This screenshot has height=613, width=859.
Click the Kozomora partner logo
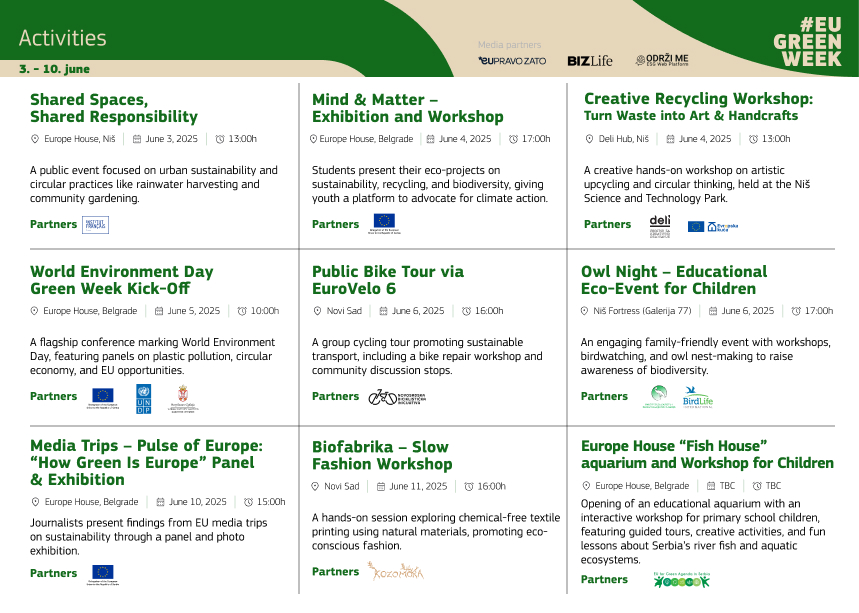click(396, 571)
